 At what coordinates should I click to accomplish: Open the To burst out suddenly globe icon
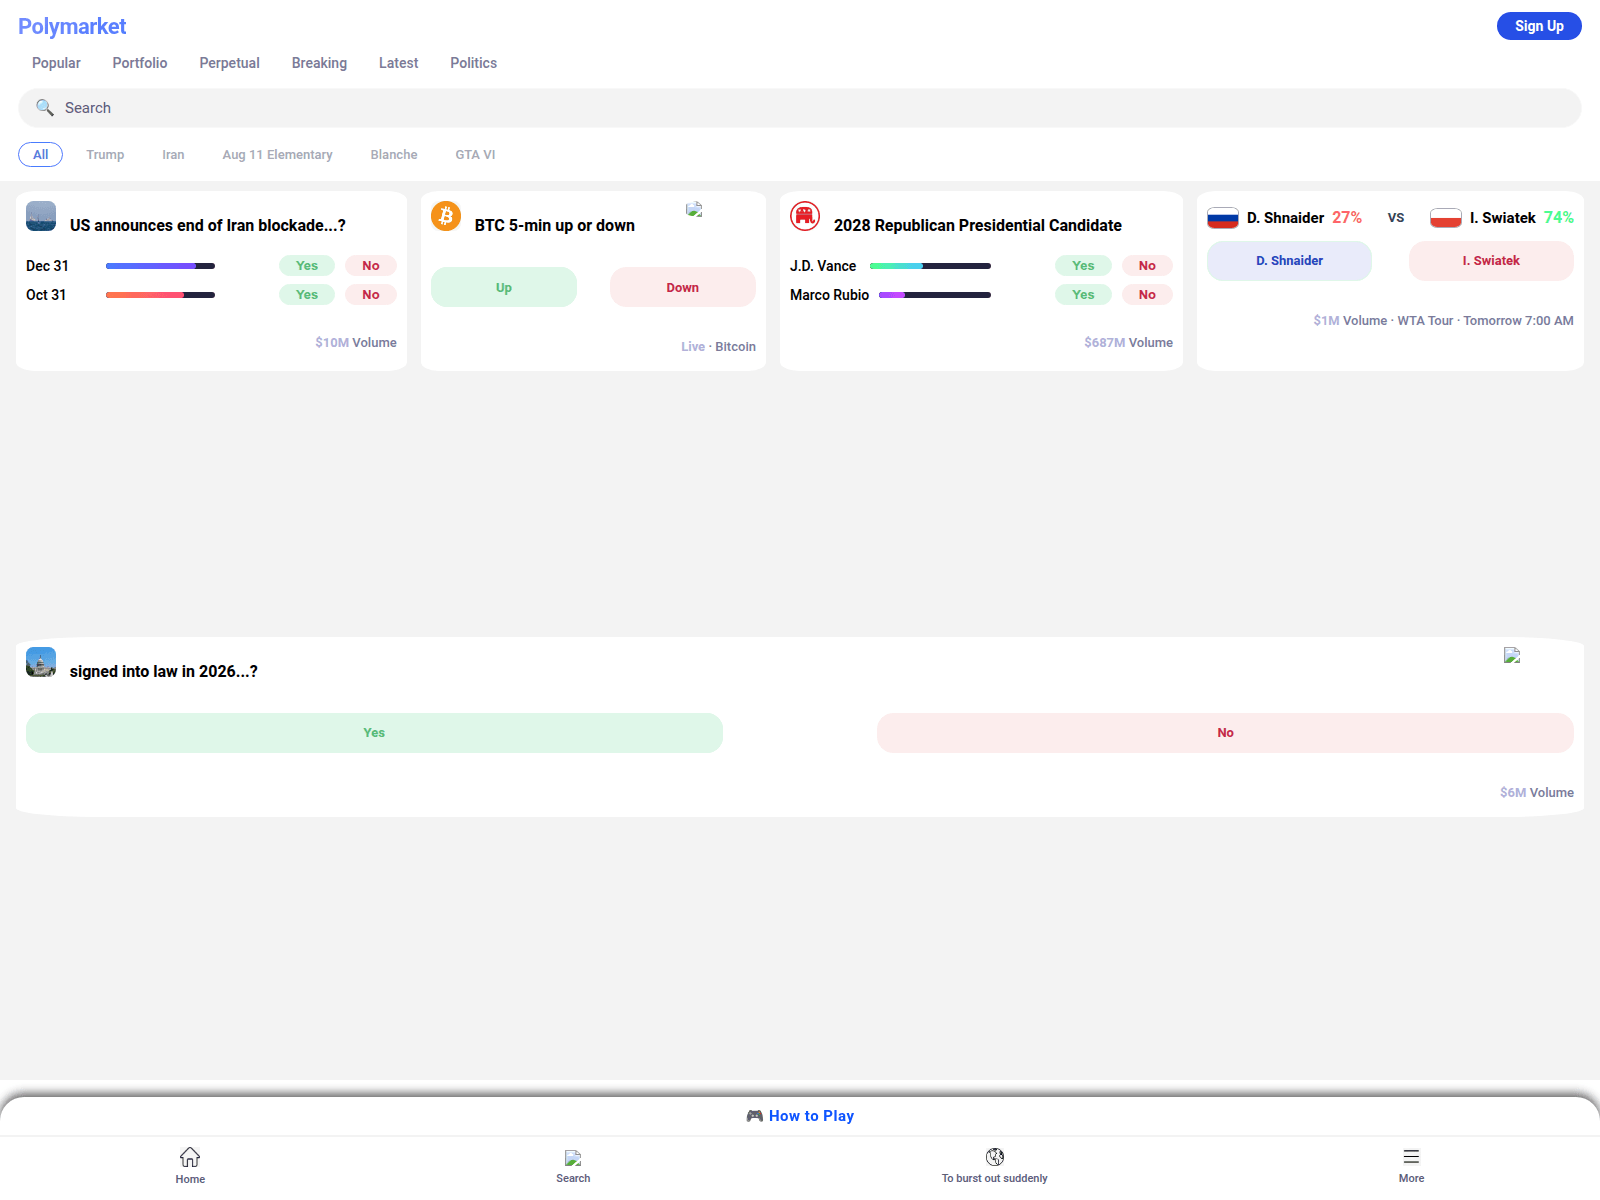pyautogui.click(x=995, y=1157)
